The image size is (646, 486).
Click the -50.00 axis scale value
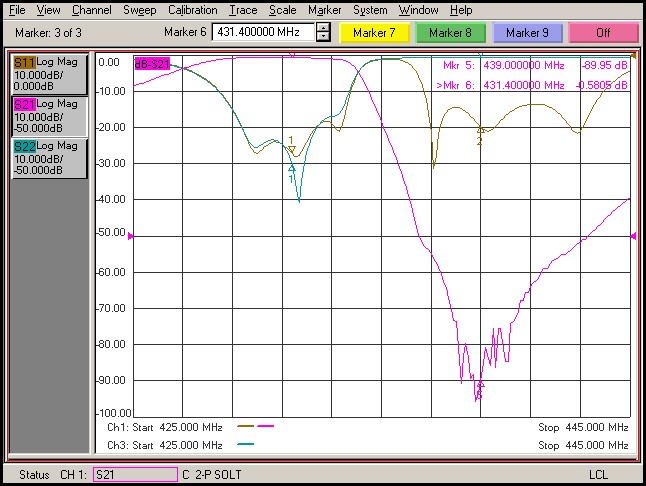coord(111,232)
